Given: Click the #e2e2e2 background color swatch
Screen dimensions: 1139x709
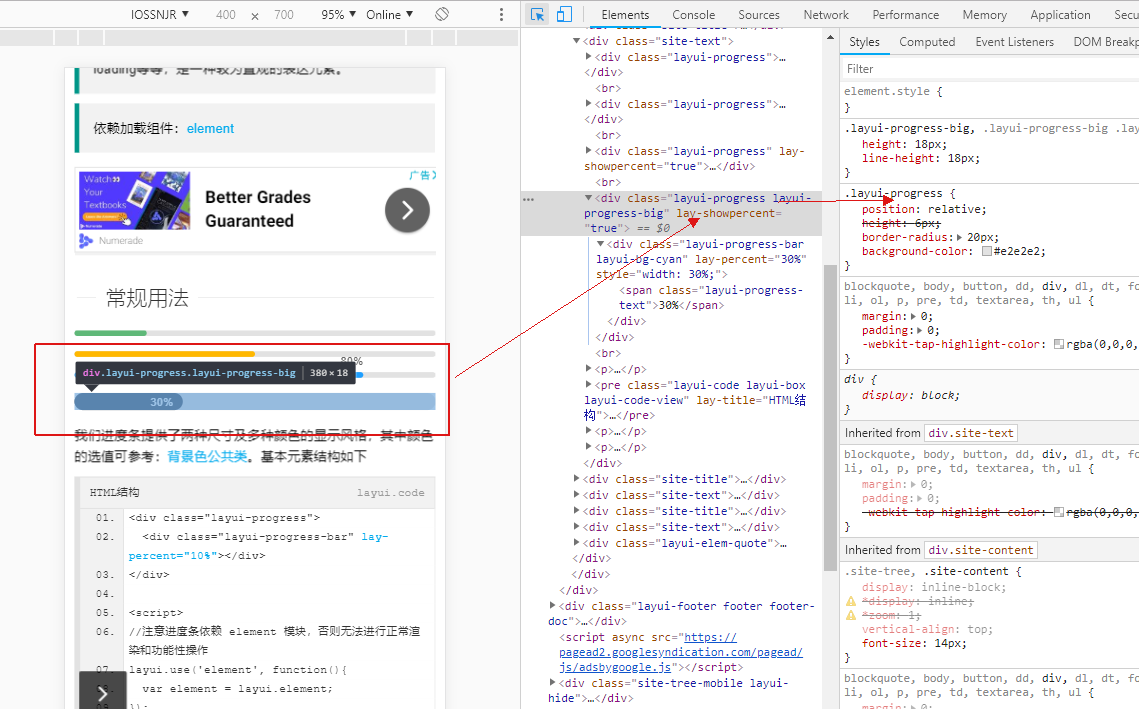Looking at the screenshot, I should (x=986, y=251).
